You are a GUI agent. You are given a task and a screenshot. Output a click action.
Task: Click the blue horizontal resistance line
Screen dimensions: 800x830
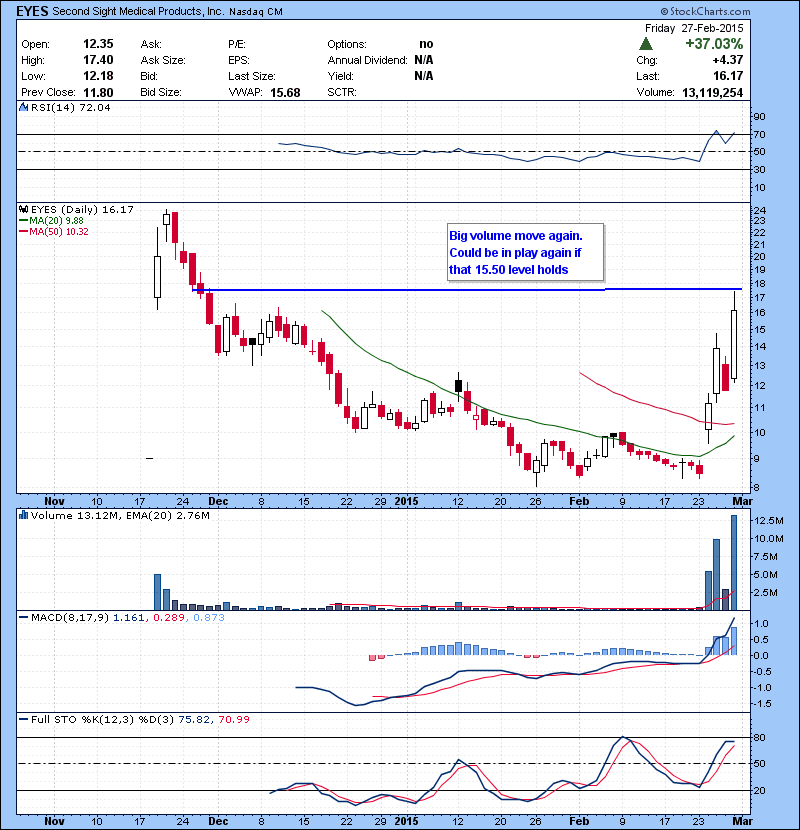coord(466,290)
